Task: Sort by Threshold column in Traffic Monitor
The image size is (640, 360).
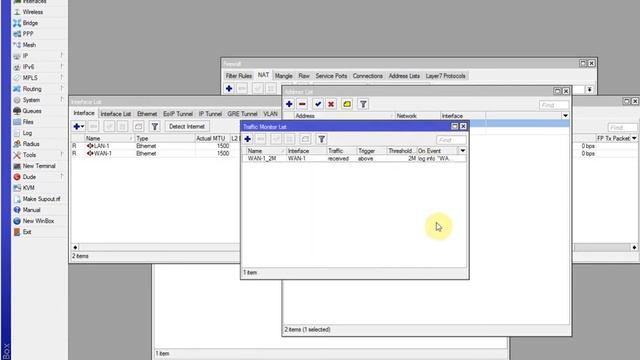Action: [x=401, y=151]
